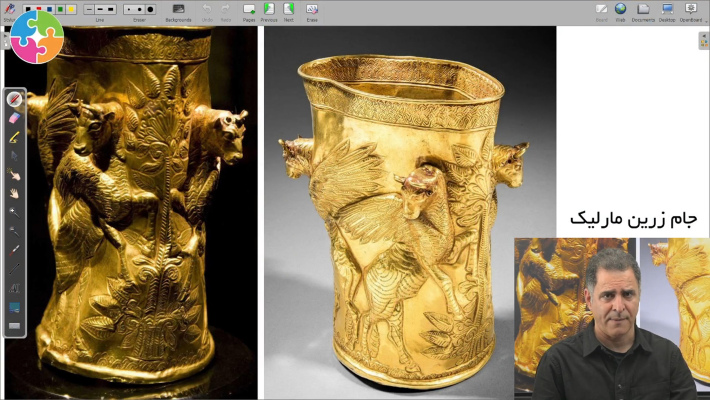Click the Erase page button
Screen dimensions: 710x400
[312, 12]
